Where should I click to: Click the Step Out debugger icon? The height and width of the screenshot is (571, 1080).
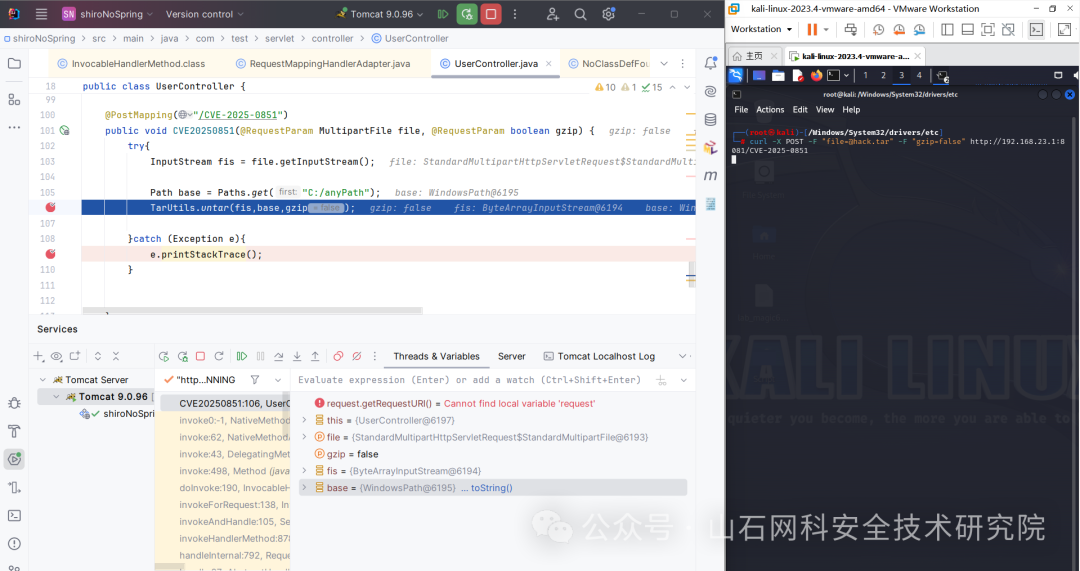click(315, 356)
